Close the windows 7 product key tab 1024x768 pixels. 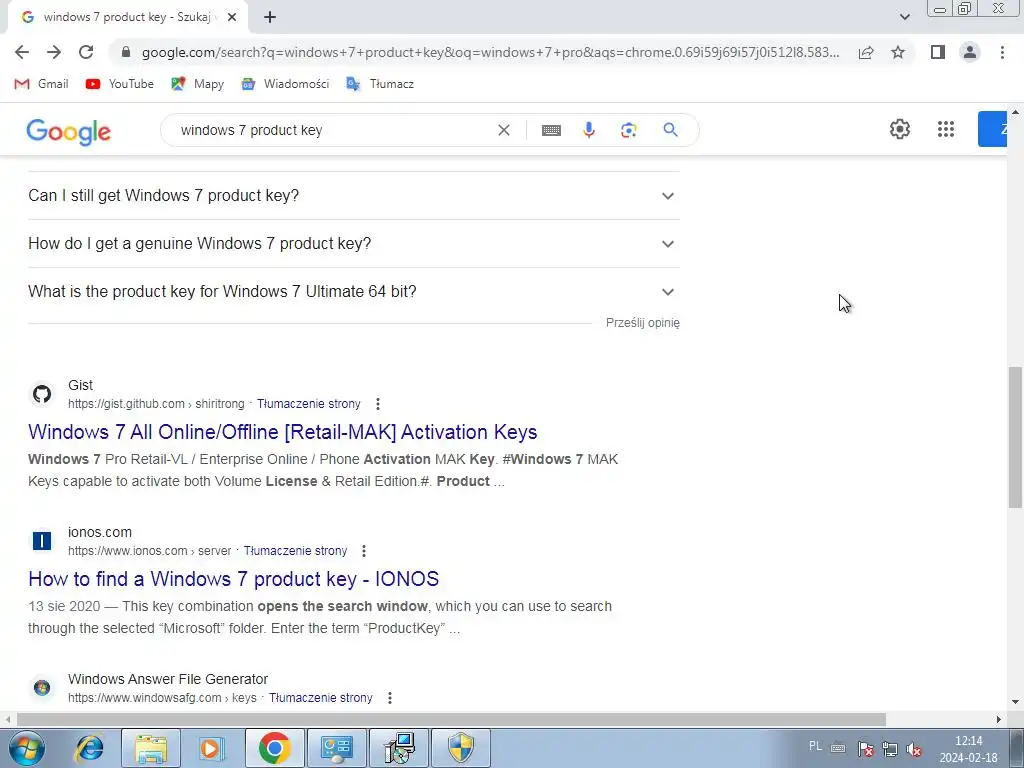point(231,17)
